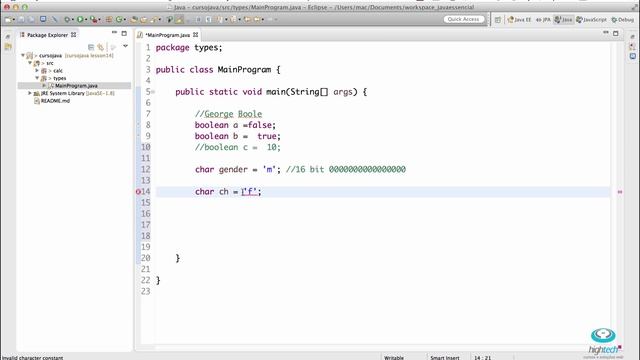The height and width of the screenshot is (360, 640).
Task: Minimize the editor area
Action: point(606,32)
